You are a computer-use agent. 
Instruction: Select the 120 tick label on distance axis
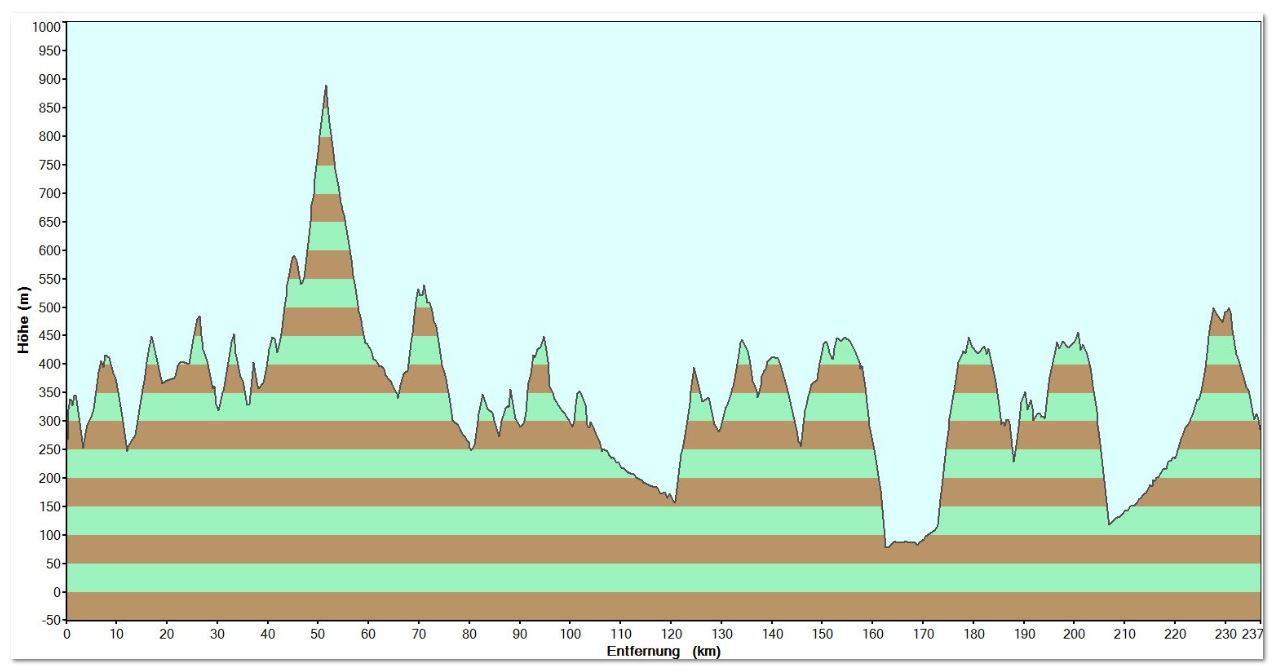click(x=670, y=633)
